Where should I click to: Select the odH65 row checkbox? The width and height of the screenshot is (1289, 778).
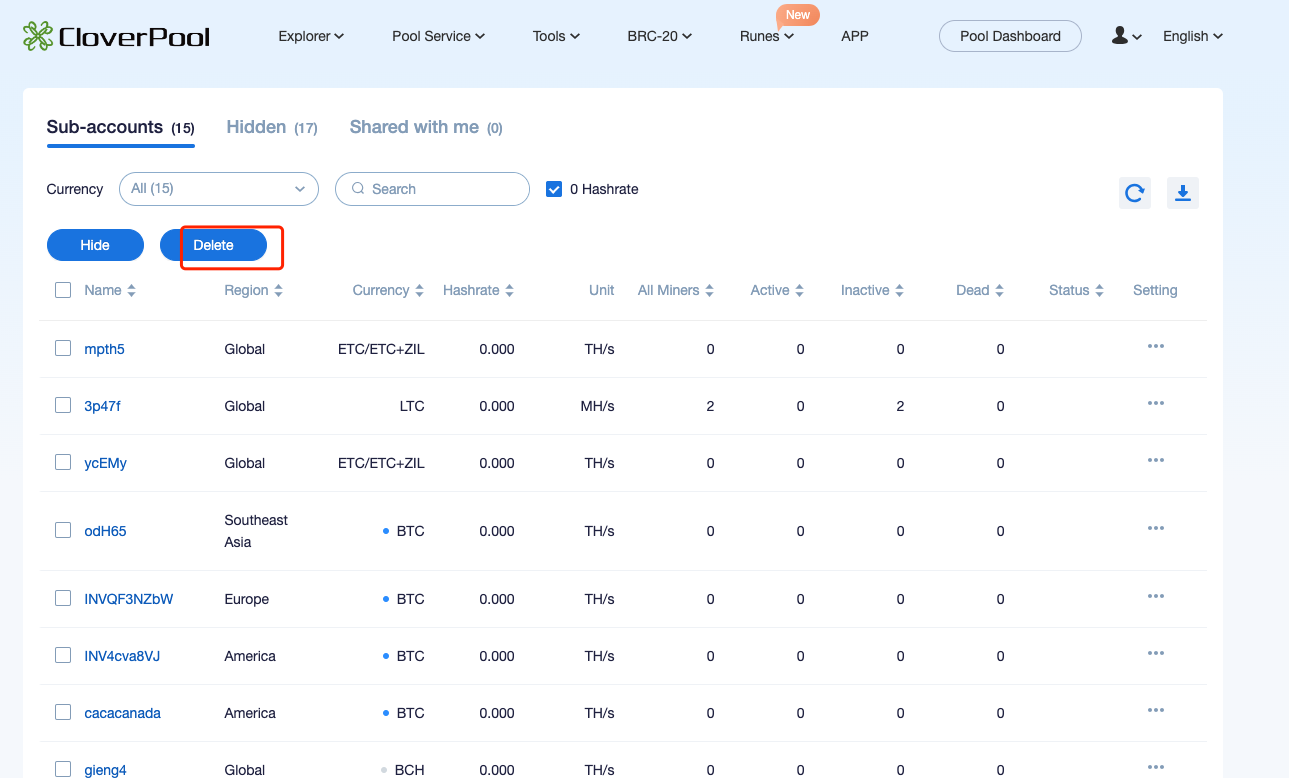click(x=63, y=530)
